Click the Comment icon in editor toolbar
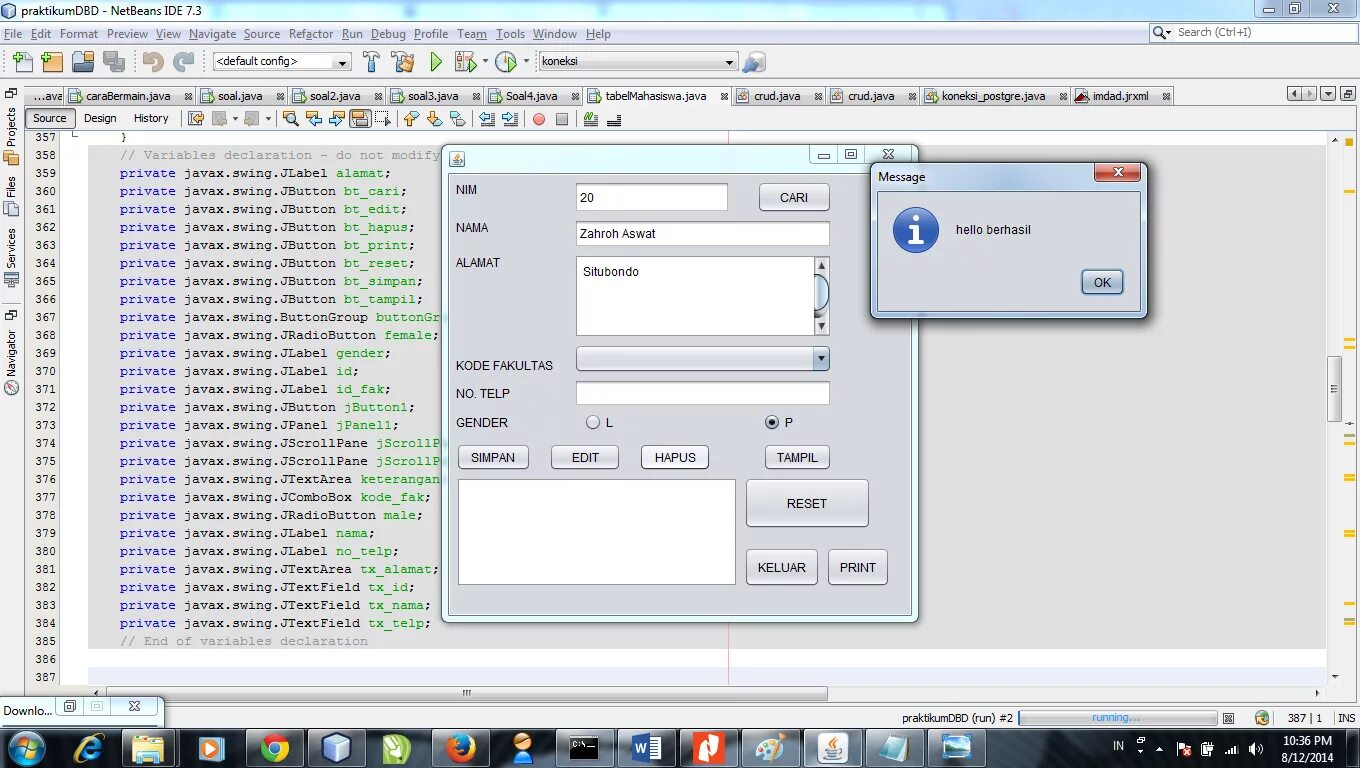This screenshot has width=1360, height=768. (x=590, y=118)
